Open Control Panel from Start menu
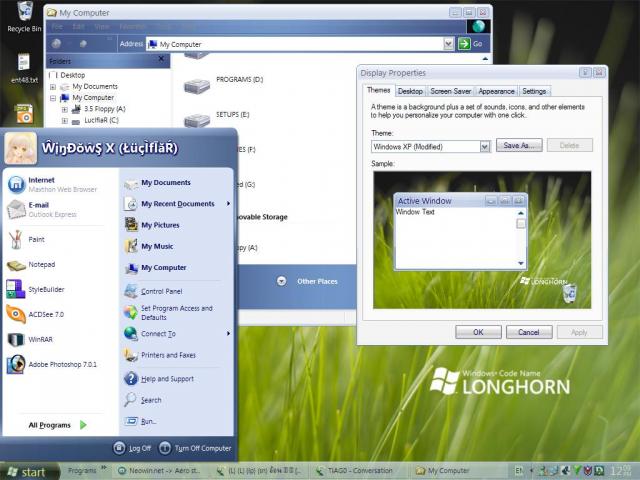This screenshot has height=480, width=640. click(x=153, y=291)
